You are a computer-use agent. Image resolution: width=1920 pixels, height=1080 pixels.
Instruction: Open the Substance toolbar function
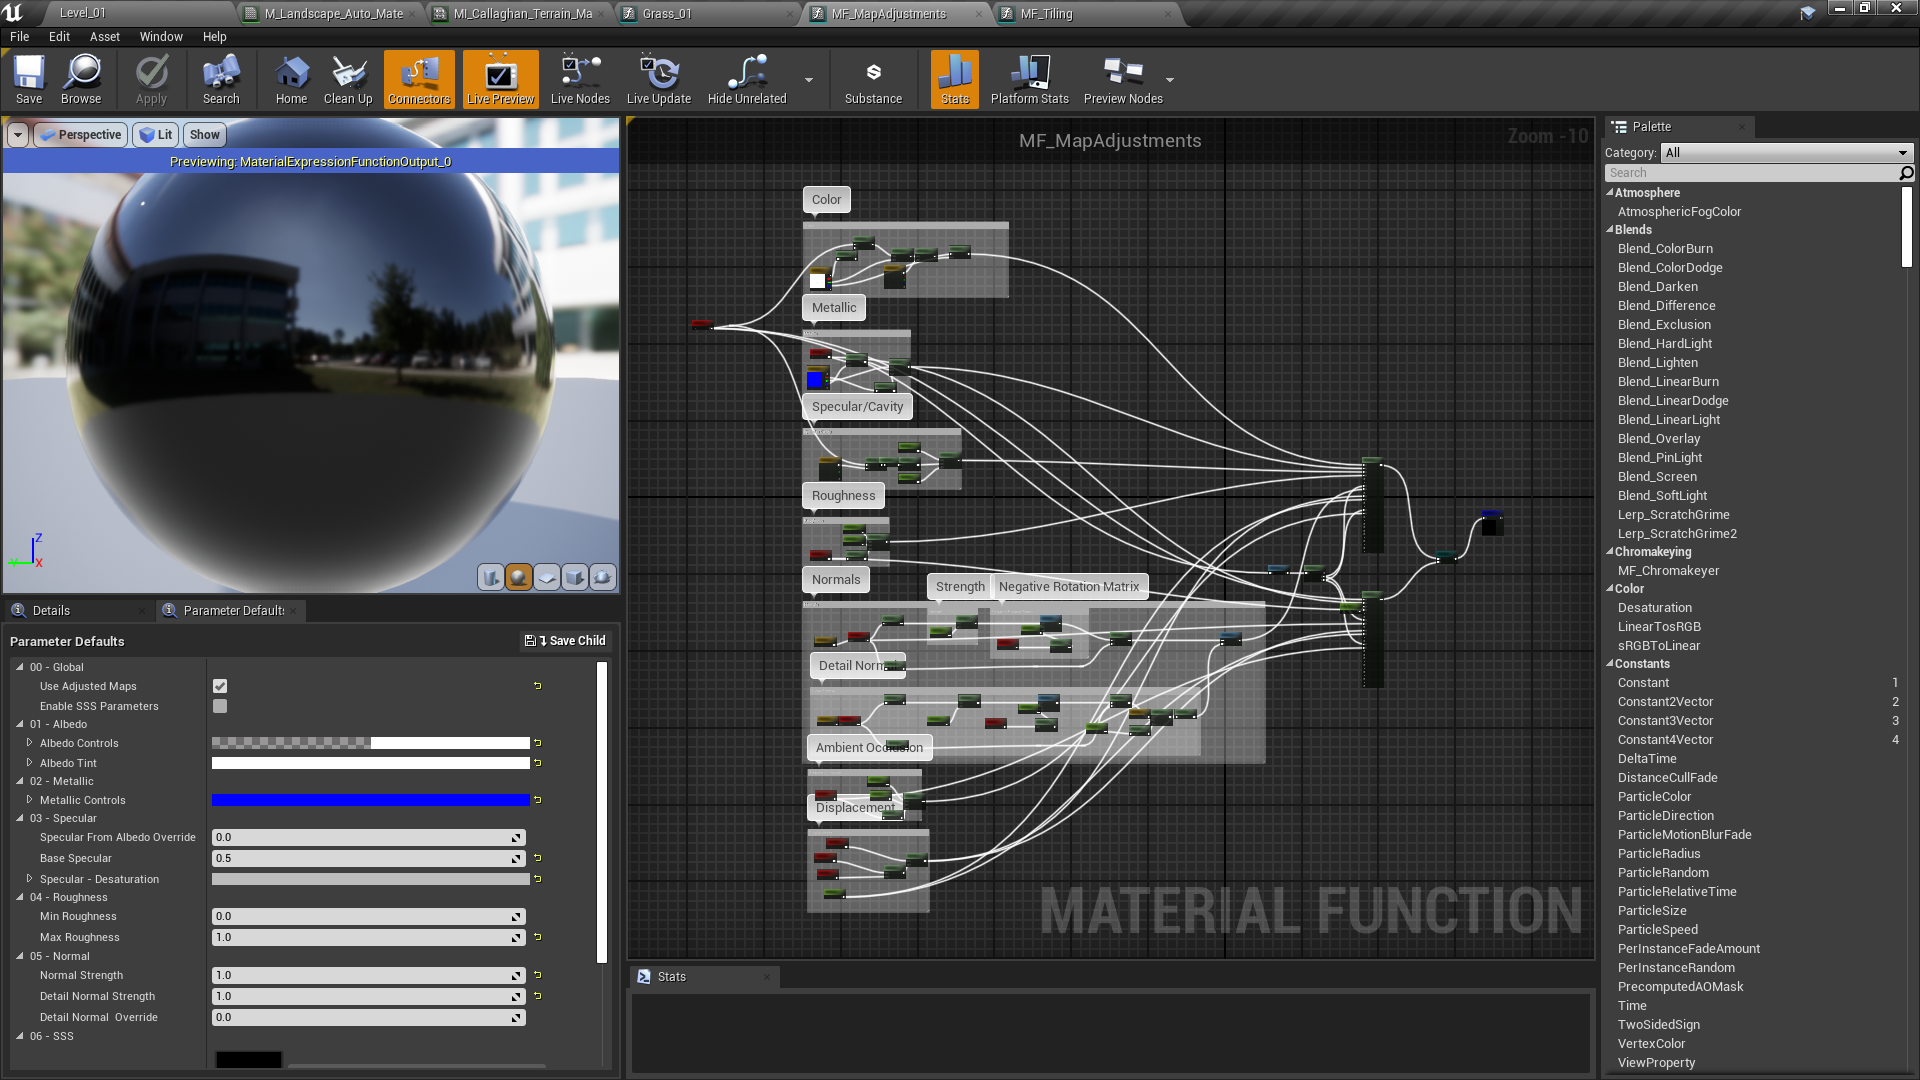click(872, 79)
